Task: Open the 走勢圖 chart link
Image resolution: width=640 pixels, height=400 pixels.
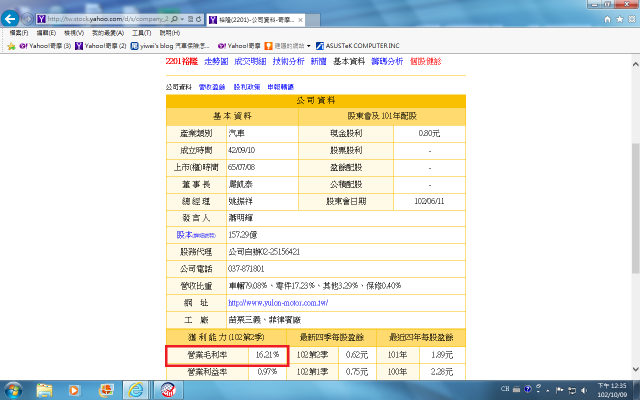Action: coord(216,62)
